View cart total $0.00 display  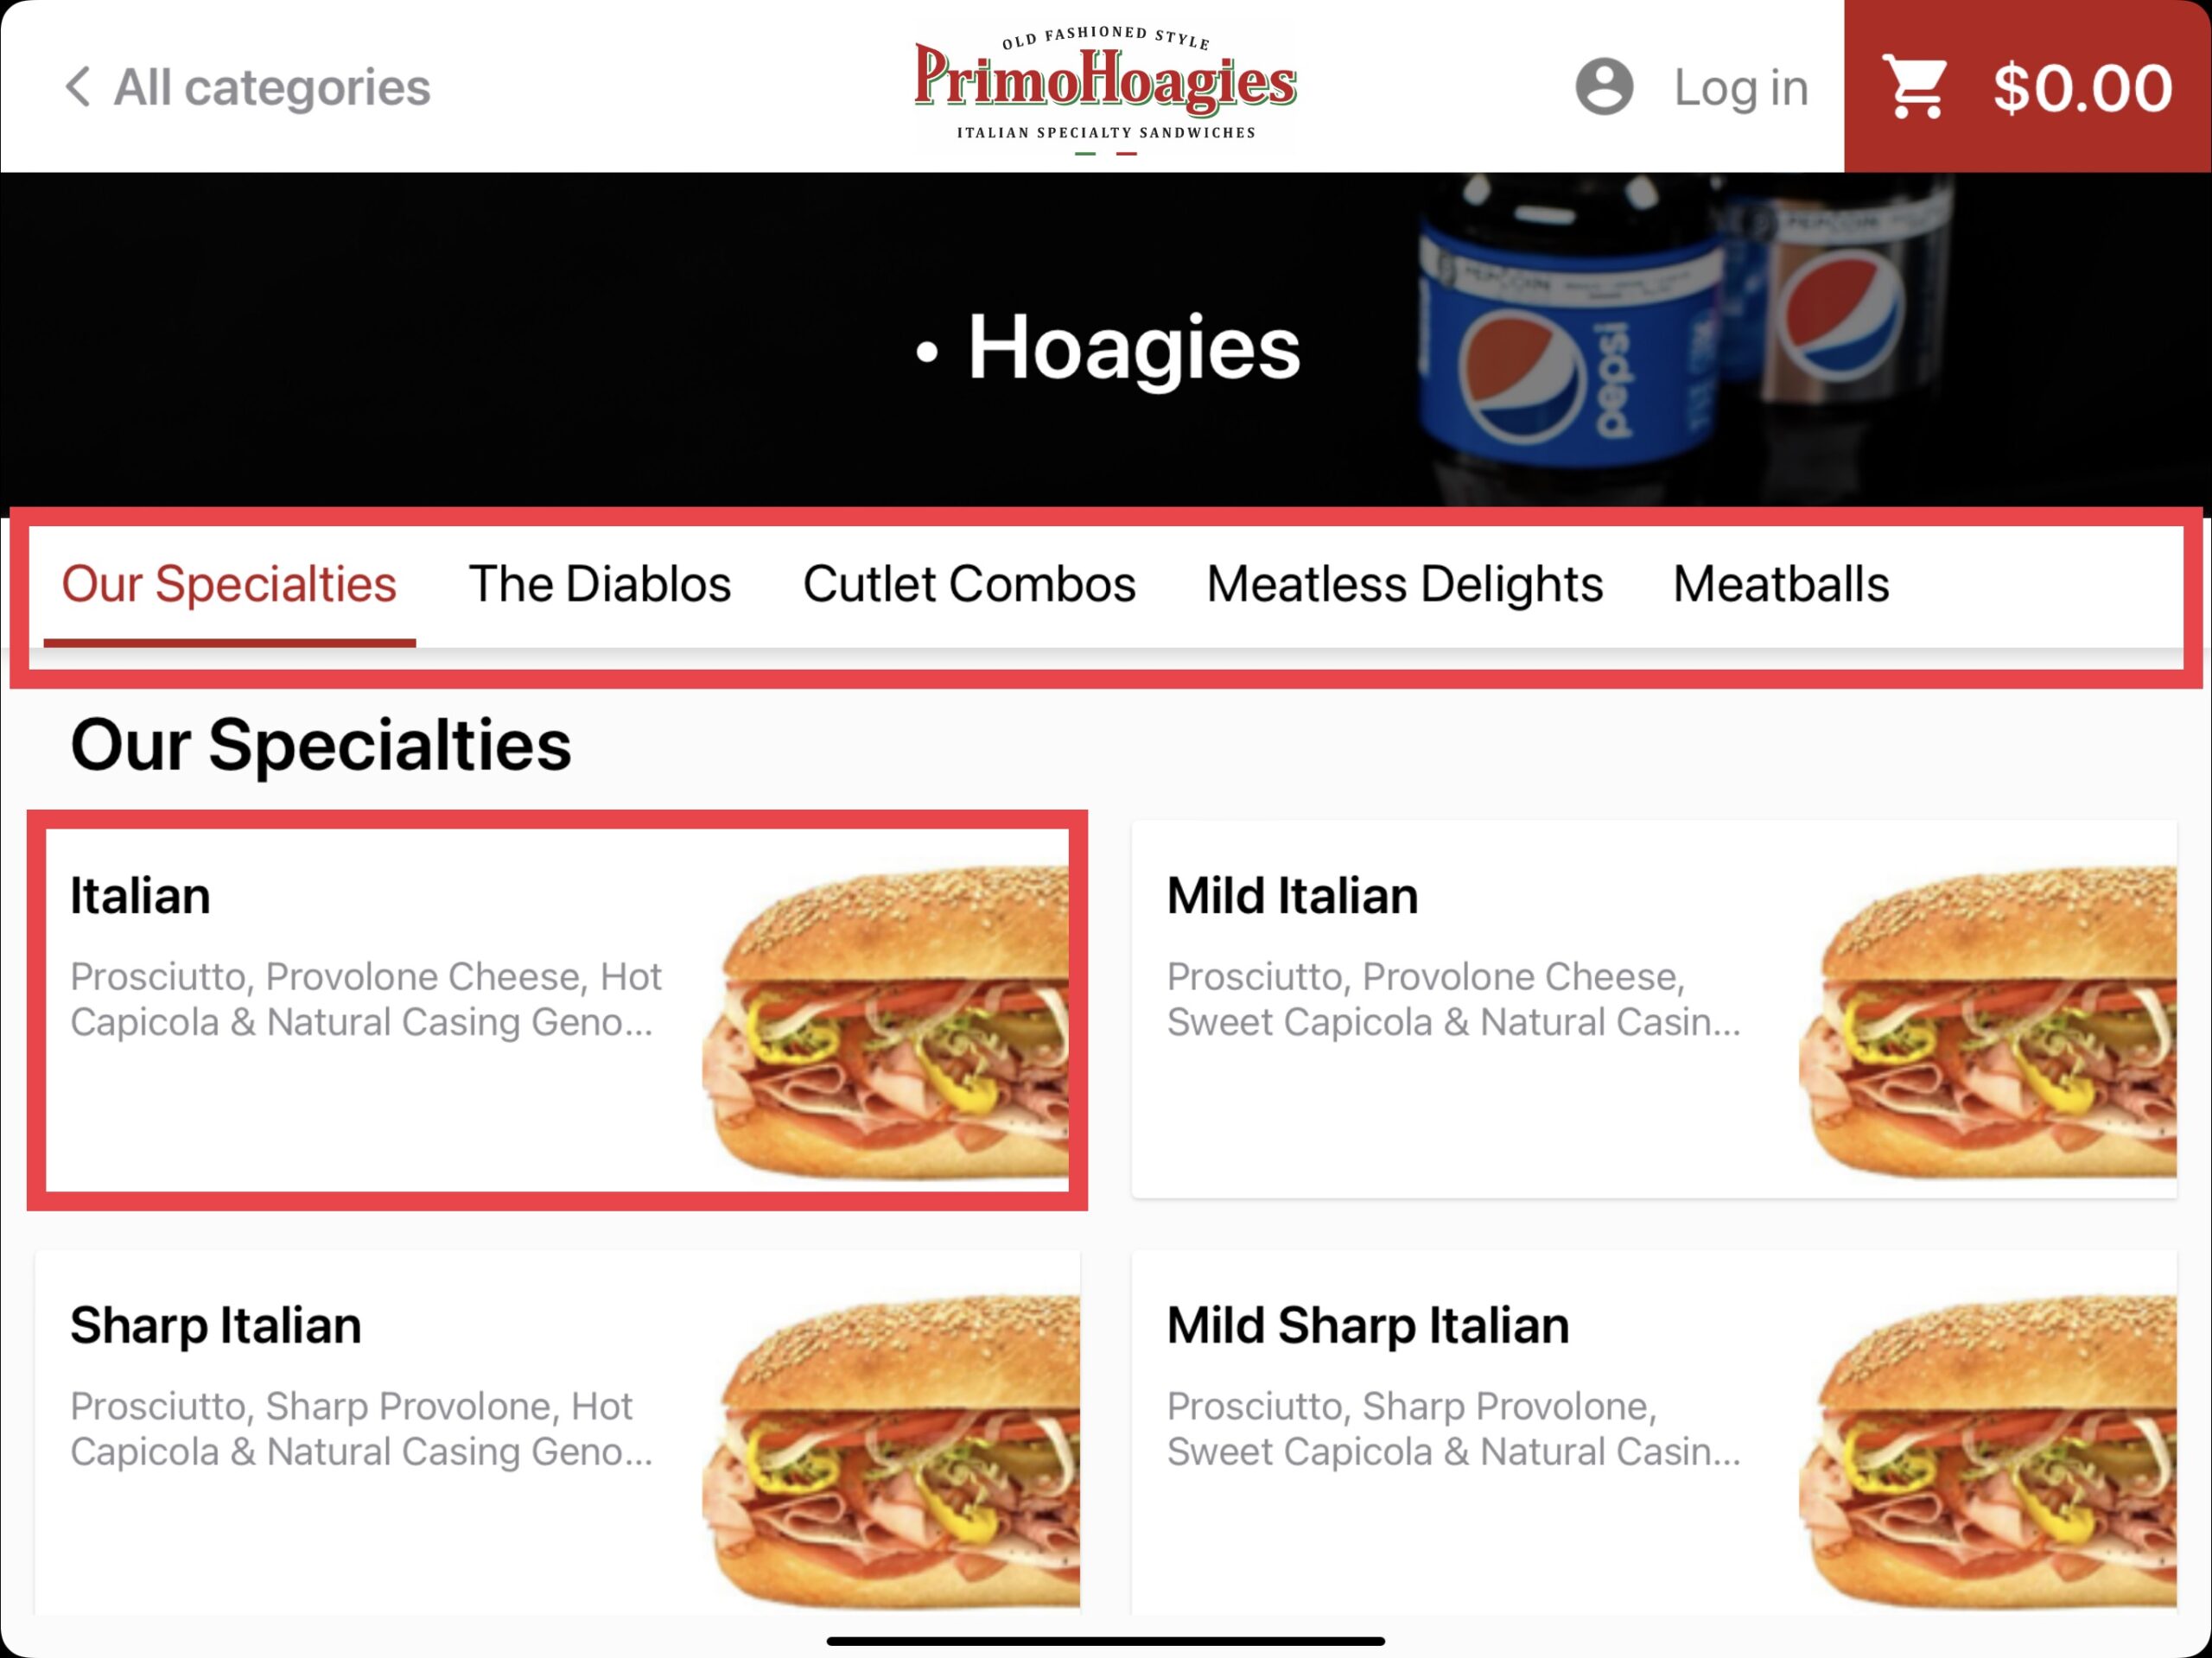coord(2025,86)
